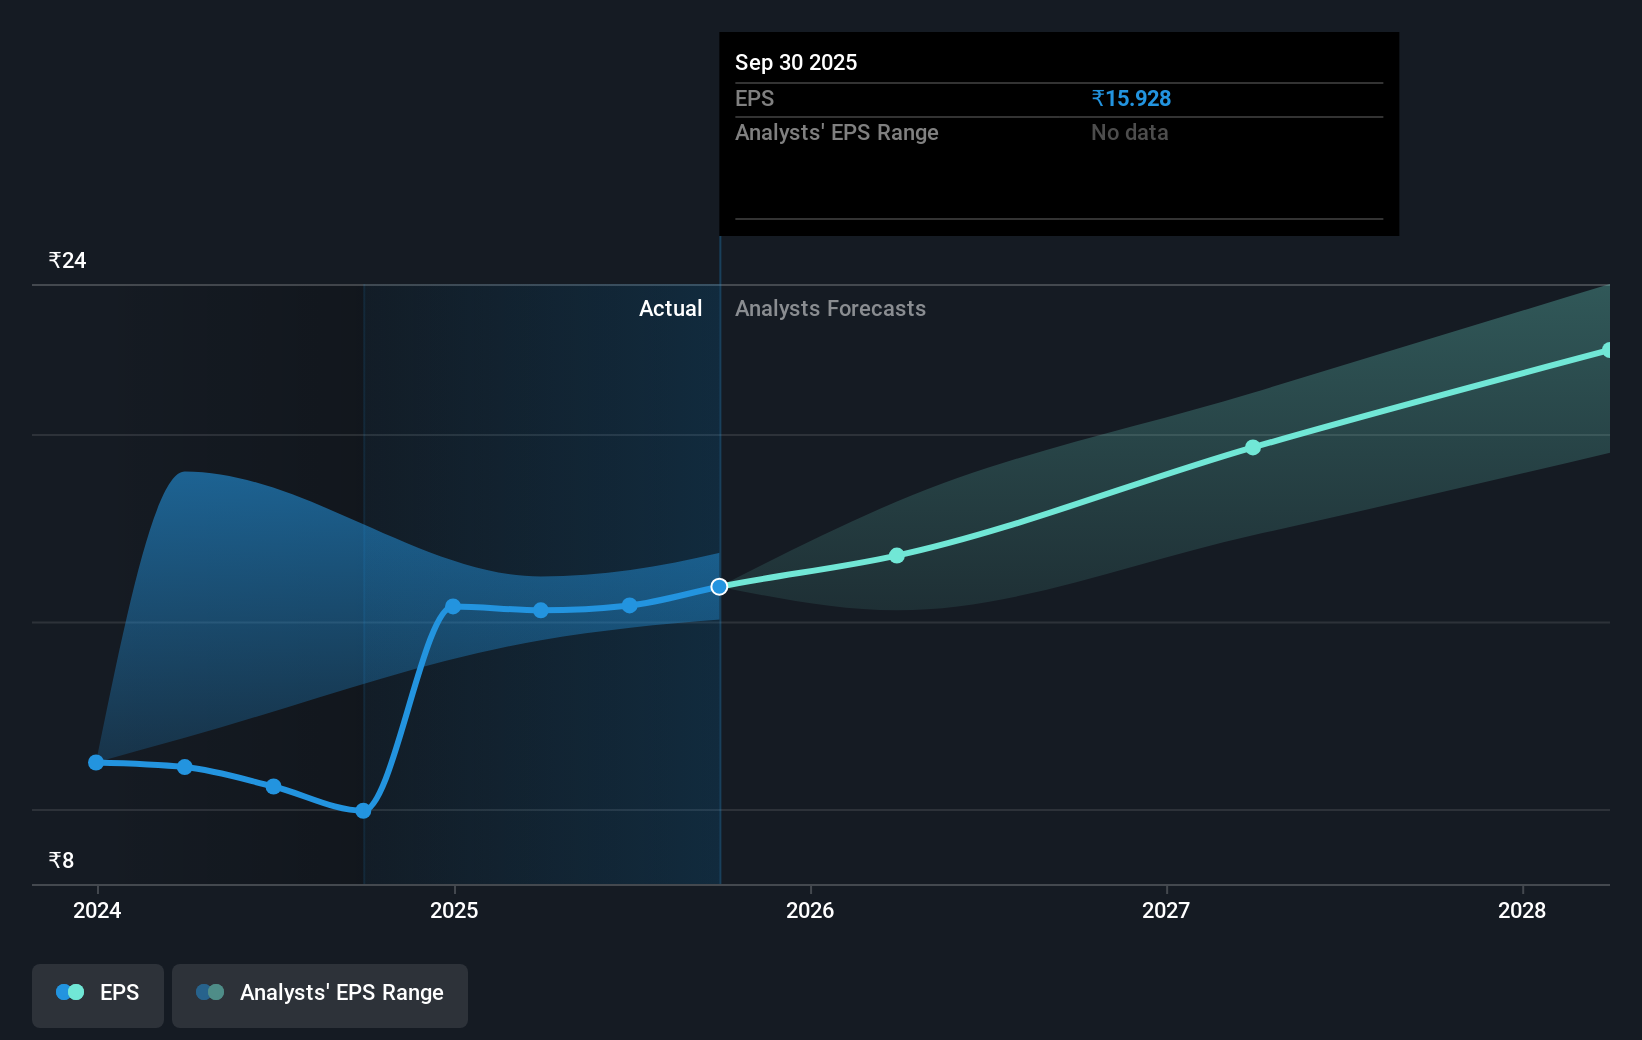Screen dimensions: 1642x1040
Task: Switch to the Analysts Forecasts section
Action: 830,308
